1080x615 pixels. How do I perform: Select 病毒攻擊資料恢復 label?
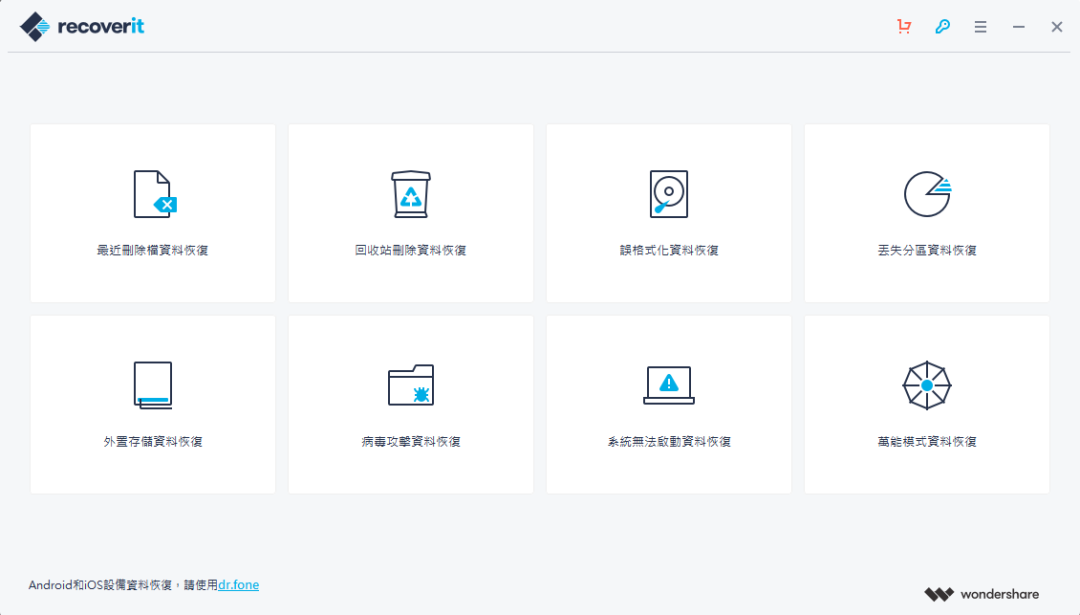[x=411, y=441]
